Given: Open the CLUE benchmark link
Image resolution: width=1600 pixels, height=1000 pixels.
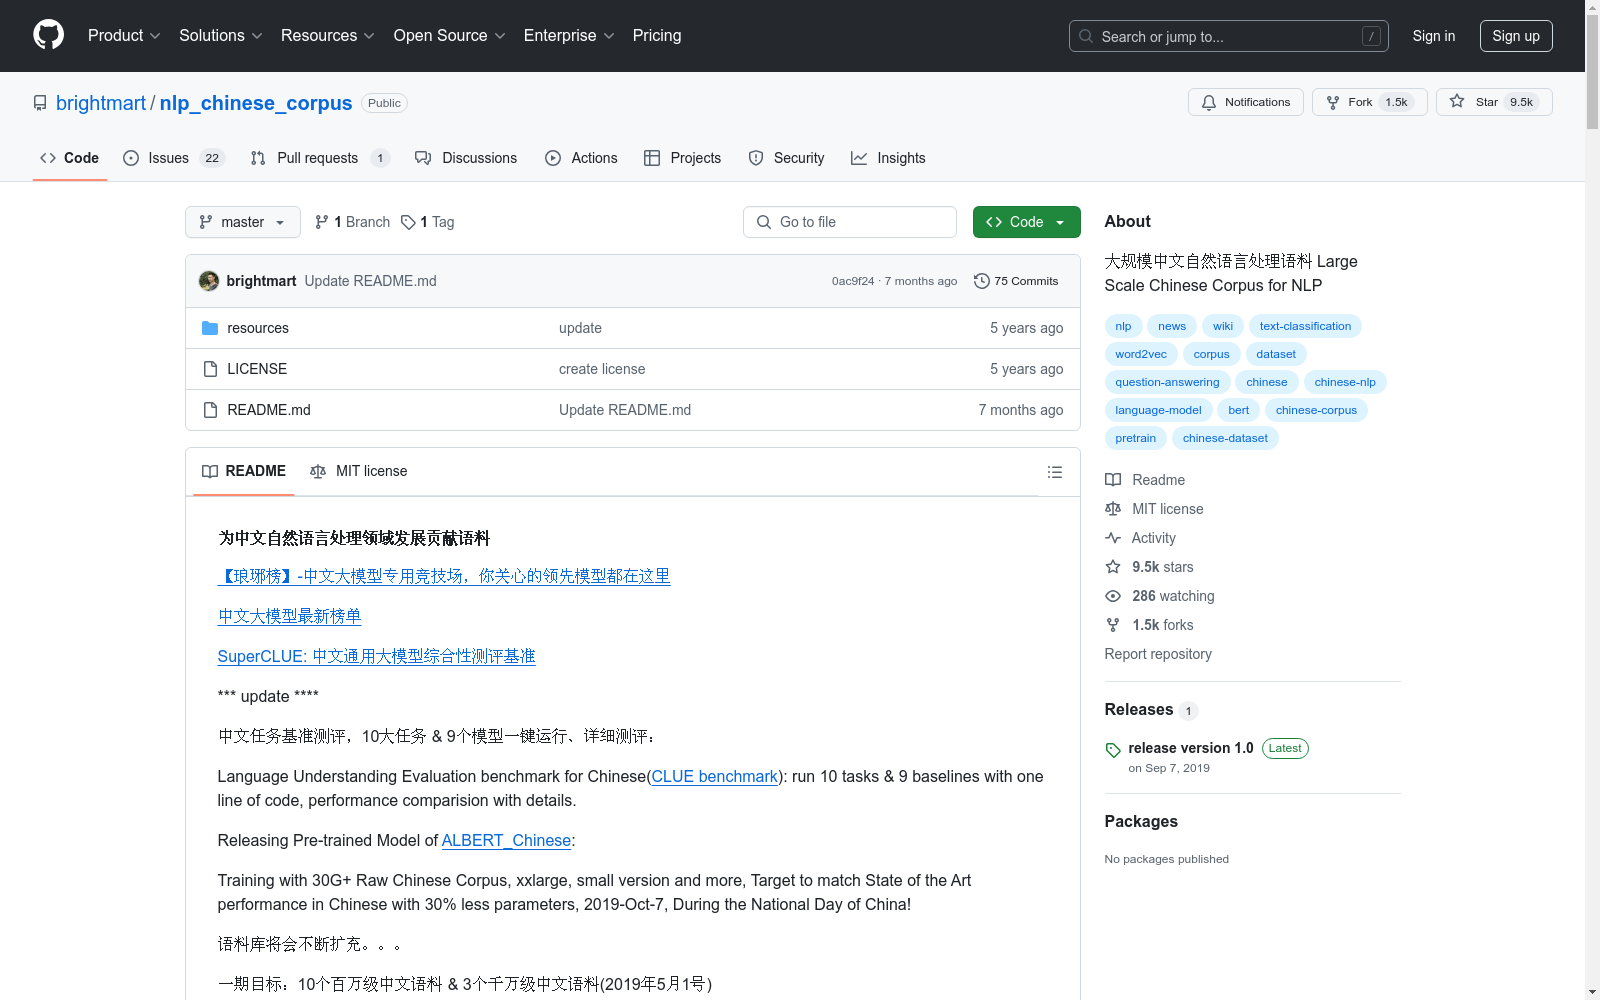Looking at the screenshot, I should pyautogui.click(x=715, y=776).
